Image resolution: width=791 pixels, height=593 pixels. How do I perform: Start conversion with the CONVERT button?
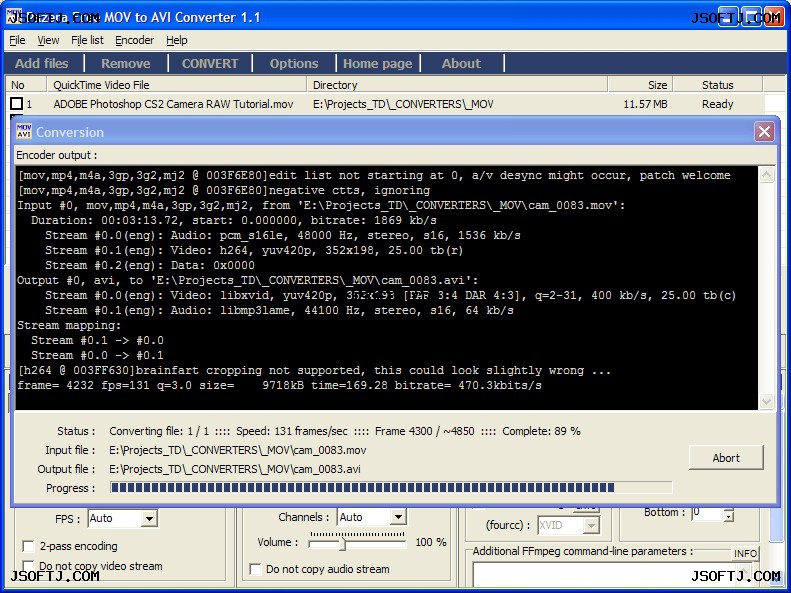click(x=210, y=64)
